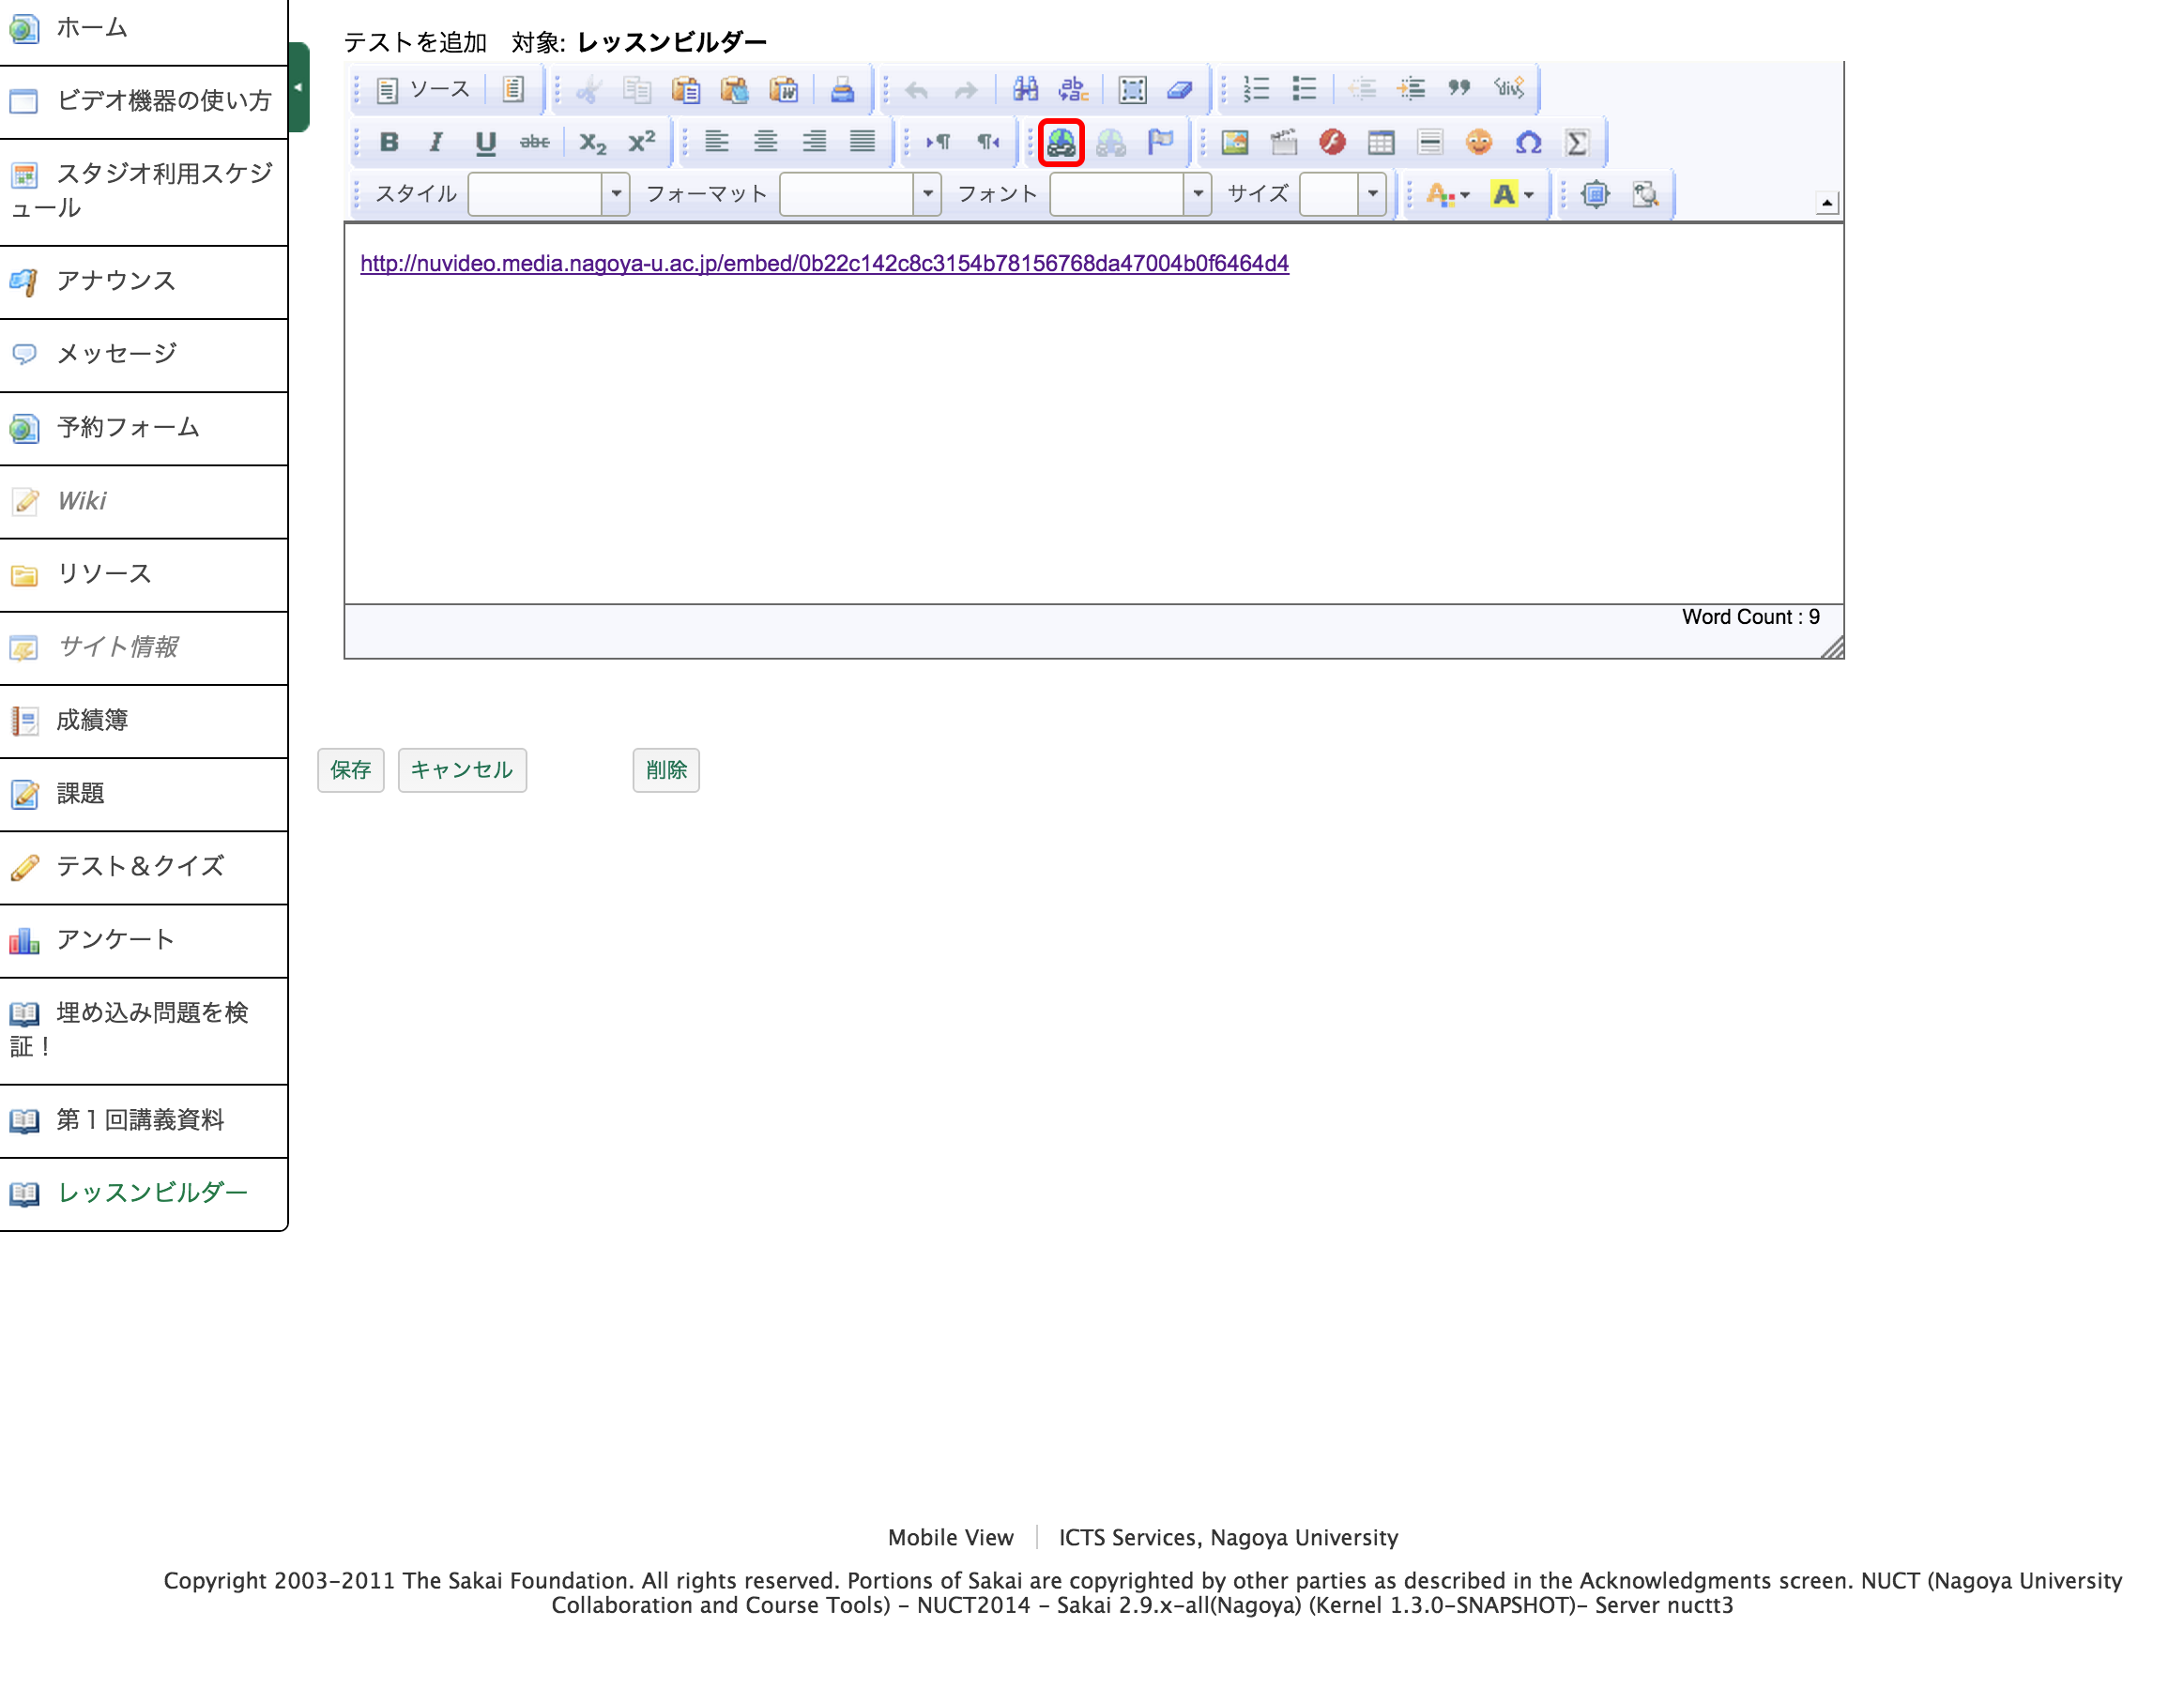The width and height of the screenshot is (2184, 1703).
Task: Insert a table using the table icon
Action: click(1380, 142)
